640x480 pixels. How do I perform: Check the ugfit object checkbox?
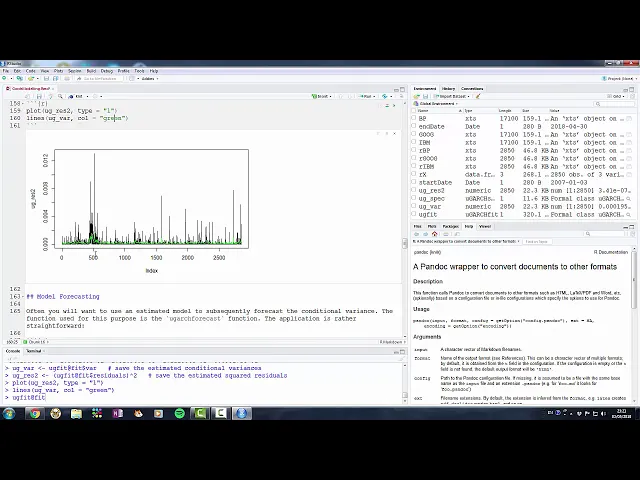click(x=413, y=214)
